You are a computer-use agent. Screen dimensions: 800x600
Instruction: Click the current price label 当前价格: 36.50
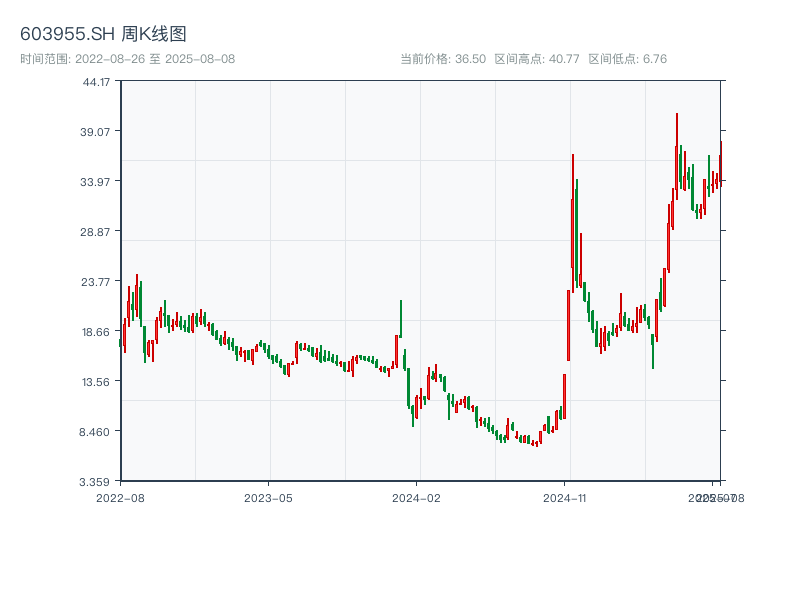click(x=443, y=59)
